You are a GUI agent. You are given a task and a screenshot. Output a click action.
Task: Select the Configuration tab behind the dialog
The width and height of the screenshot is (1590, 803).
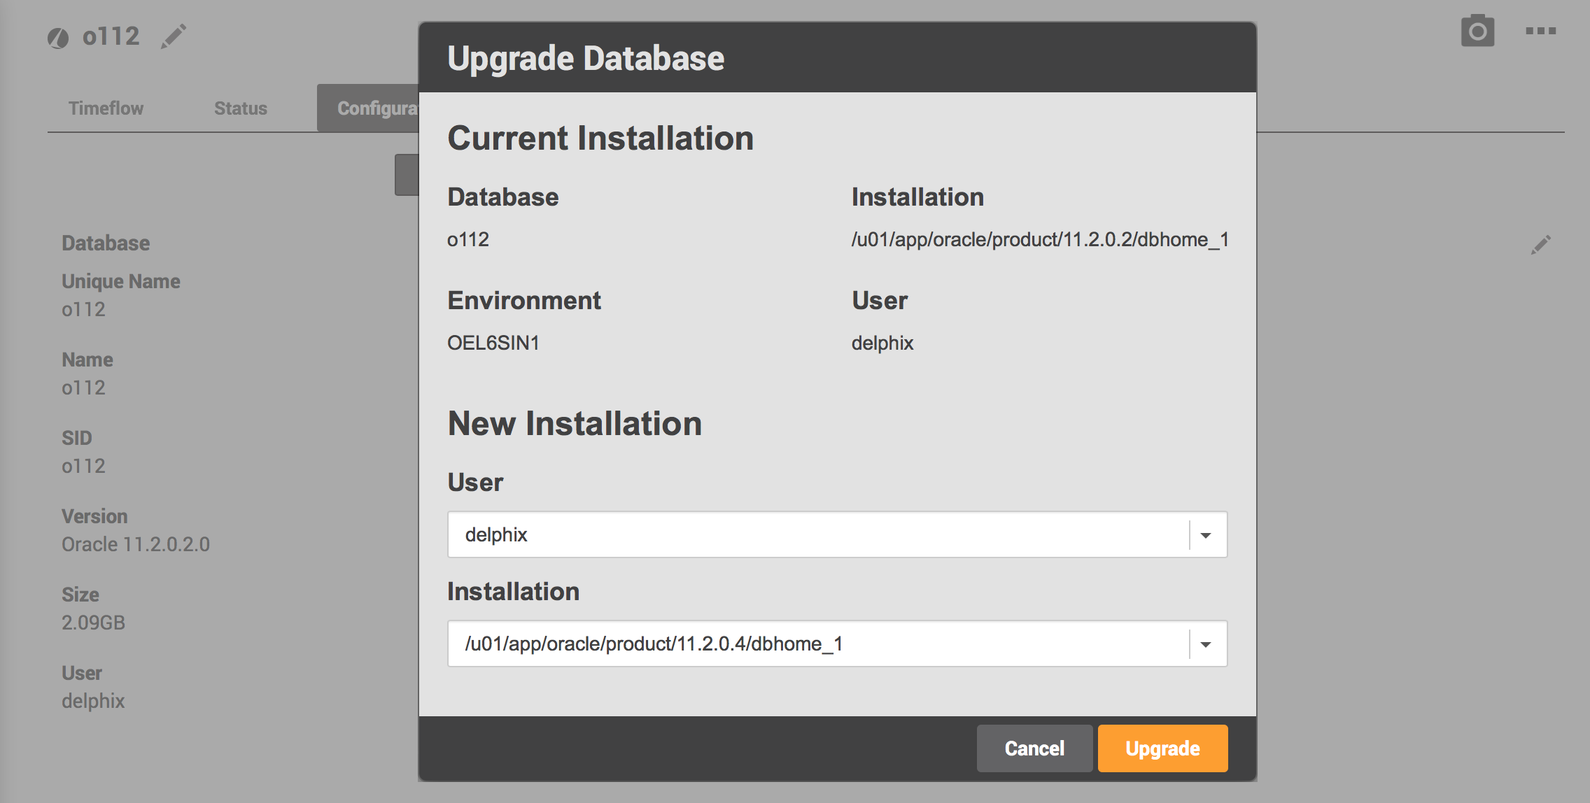click(368, 108)
